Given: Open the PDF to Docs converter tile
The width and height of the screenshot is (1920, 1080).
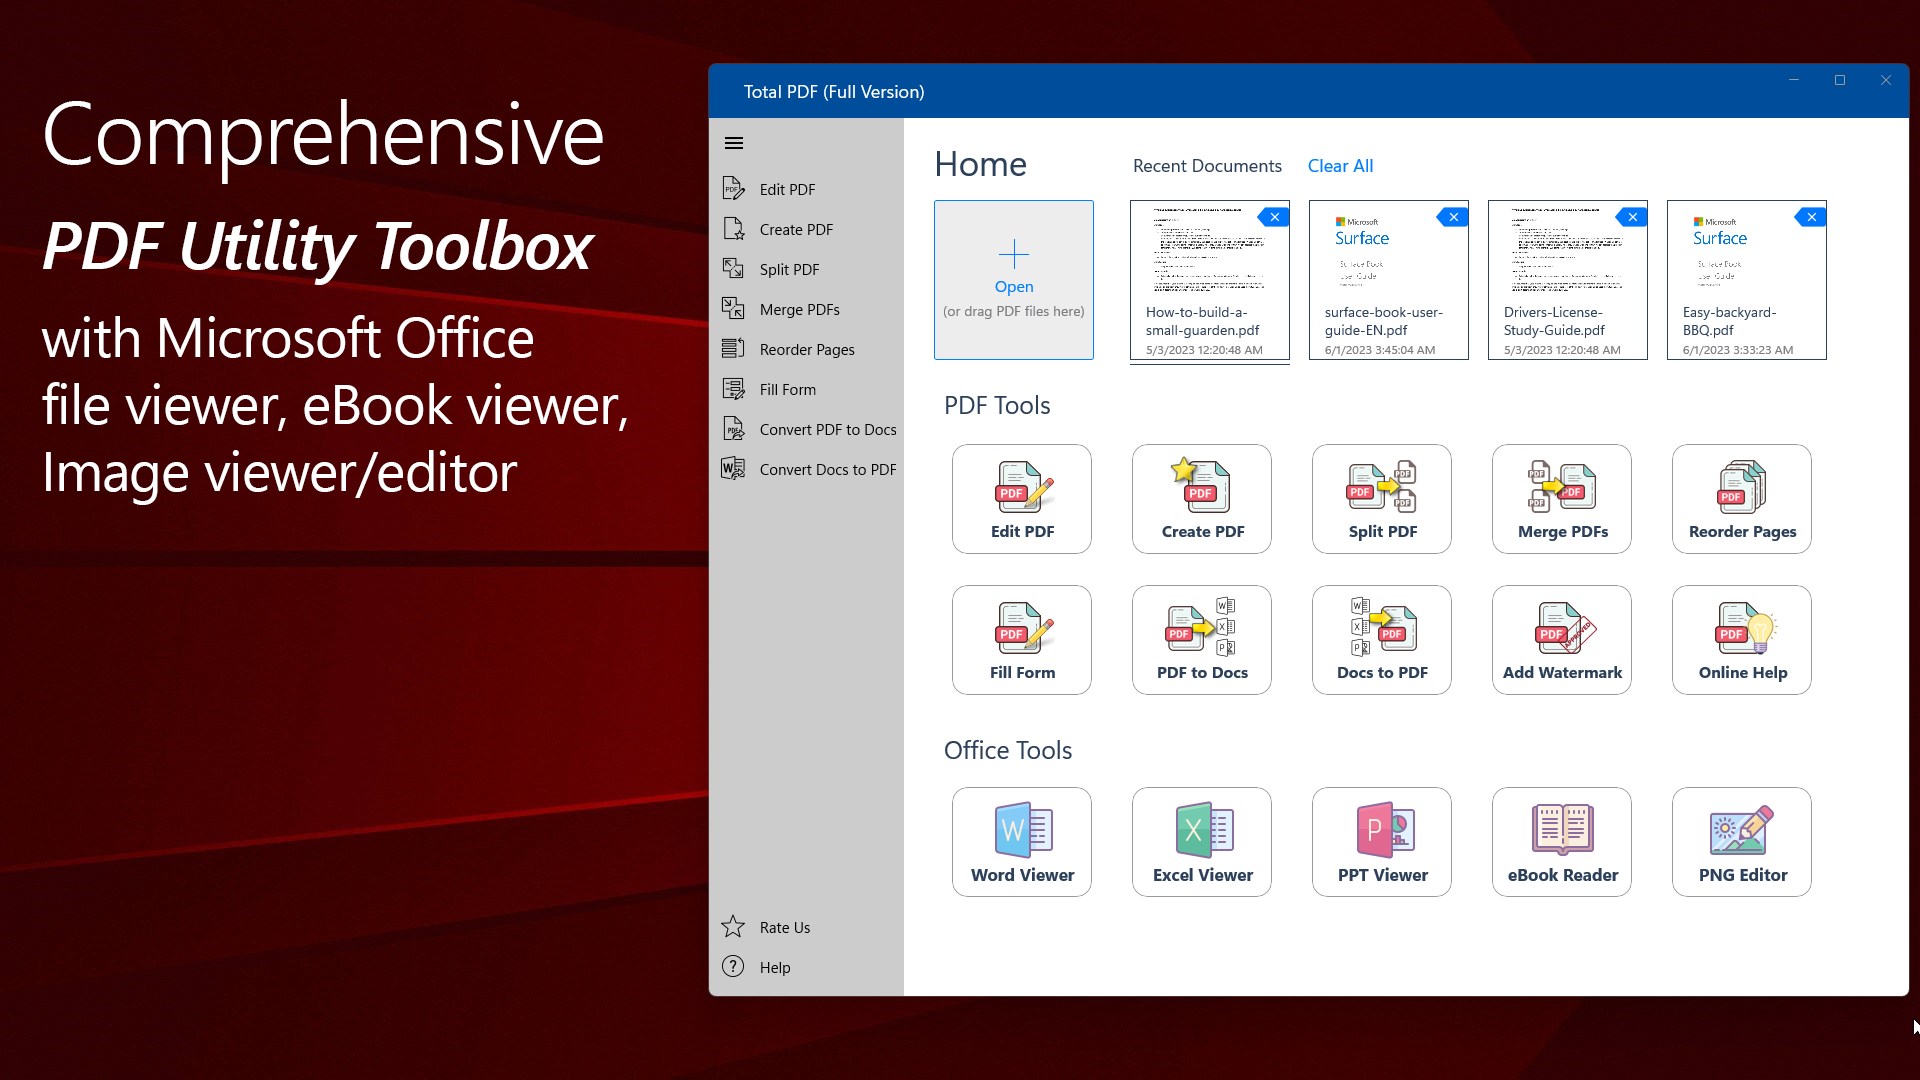Looking at the screenshot, I should point(1201,640).
